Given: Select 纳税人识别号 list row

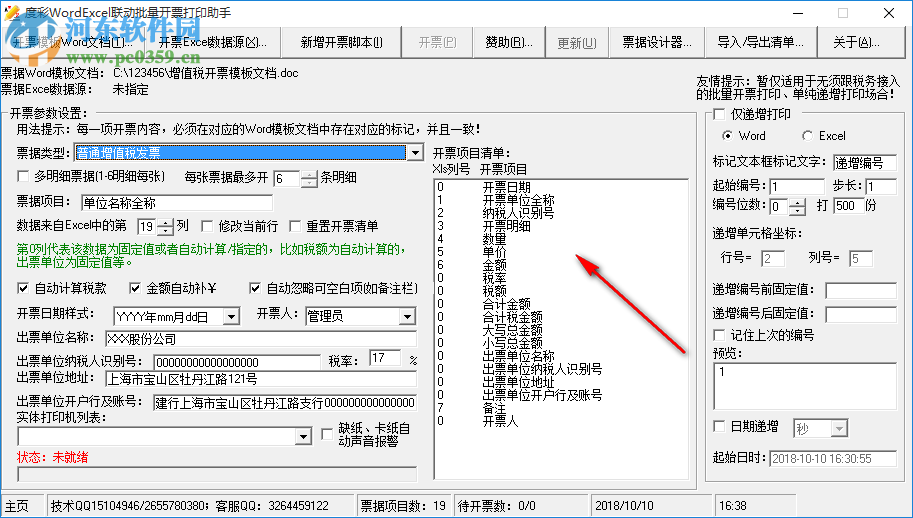Looking at the screenshot, I should [x=519, y=213].
